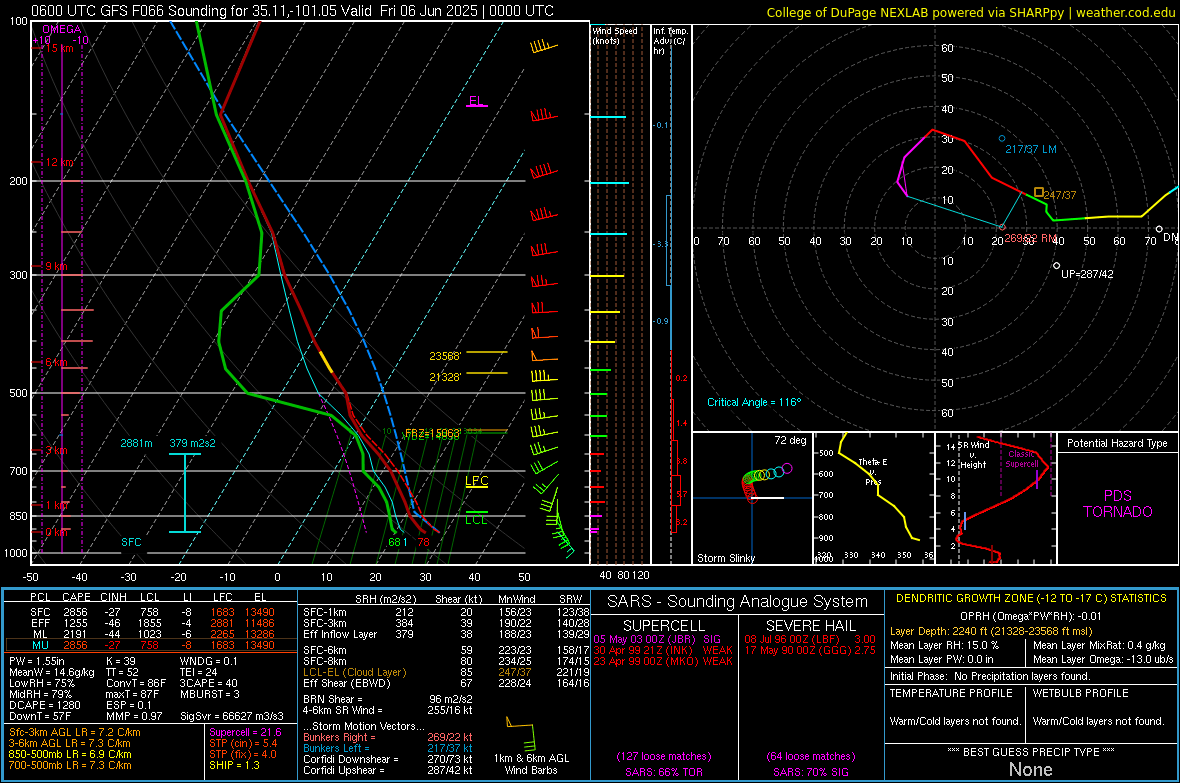This screenshot has height=783, width=1180.
Task: Click the magenta EL marker on the skew-T
Action: pos(476,102)
